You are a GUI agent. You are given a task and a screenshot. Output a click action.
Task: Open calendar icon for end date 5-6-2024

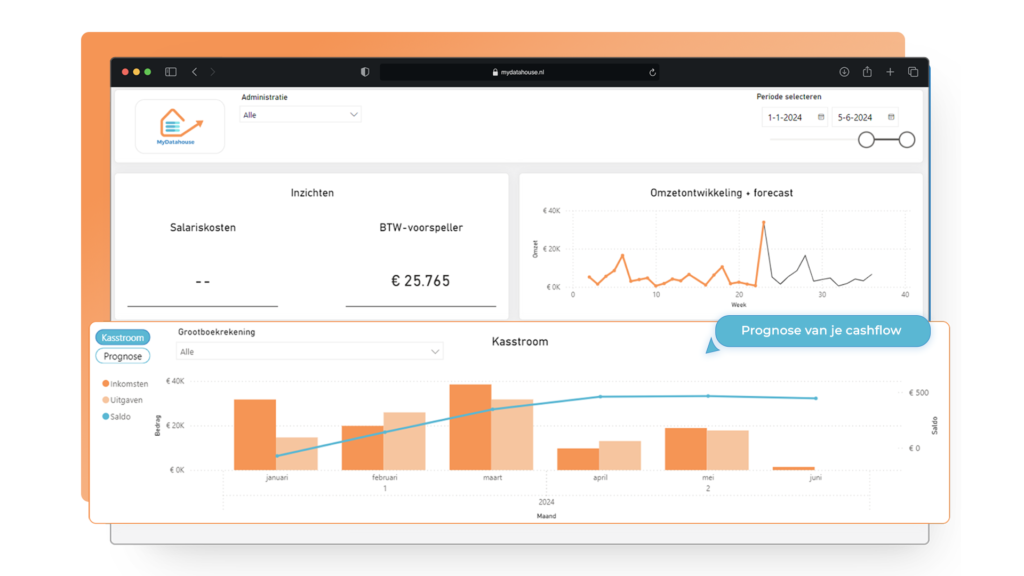pos(891,117)
